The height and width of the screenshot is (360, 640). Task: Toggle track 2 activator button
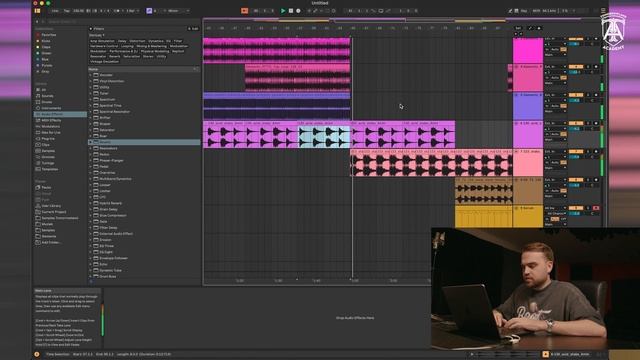coord(576,67)
